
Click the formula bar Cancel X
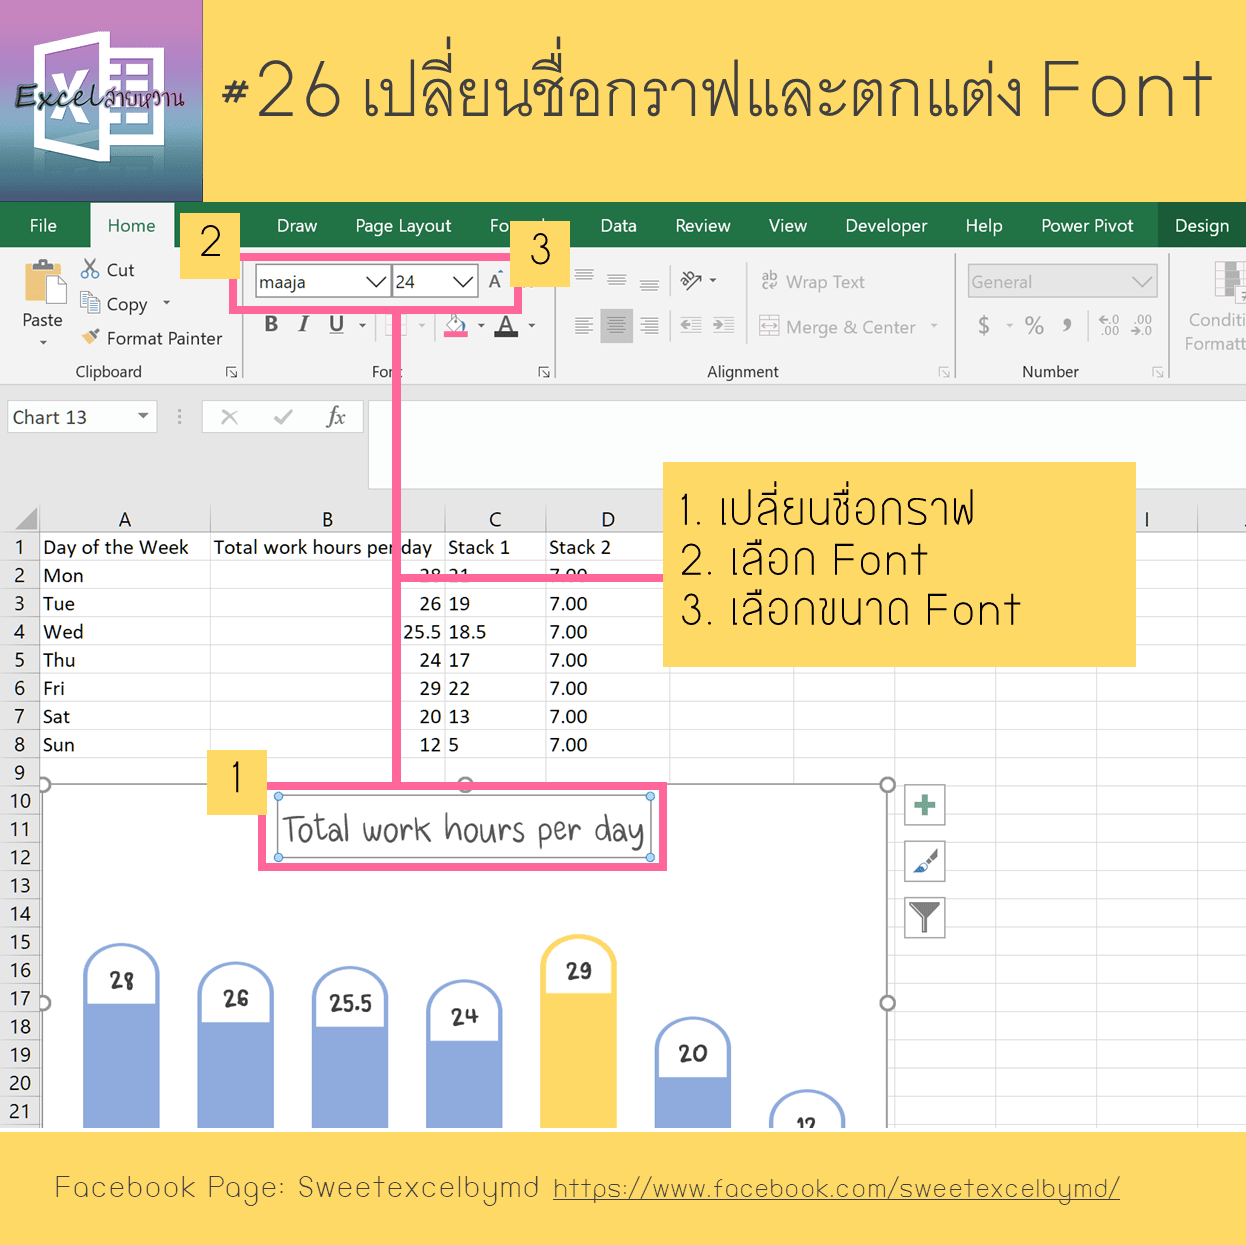click(229, 417)
